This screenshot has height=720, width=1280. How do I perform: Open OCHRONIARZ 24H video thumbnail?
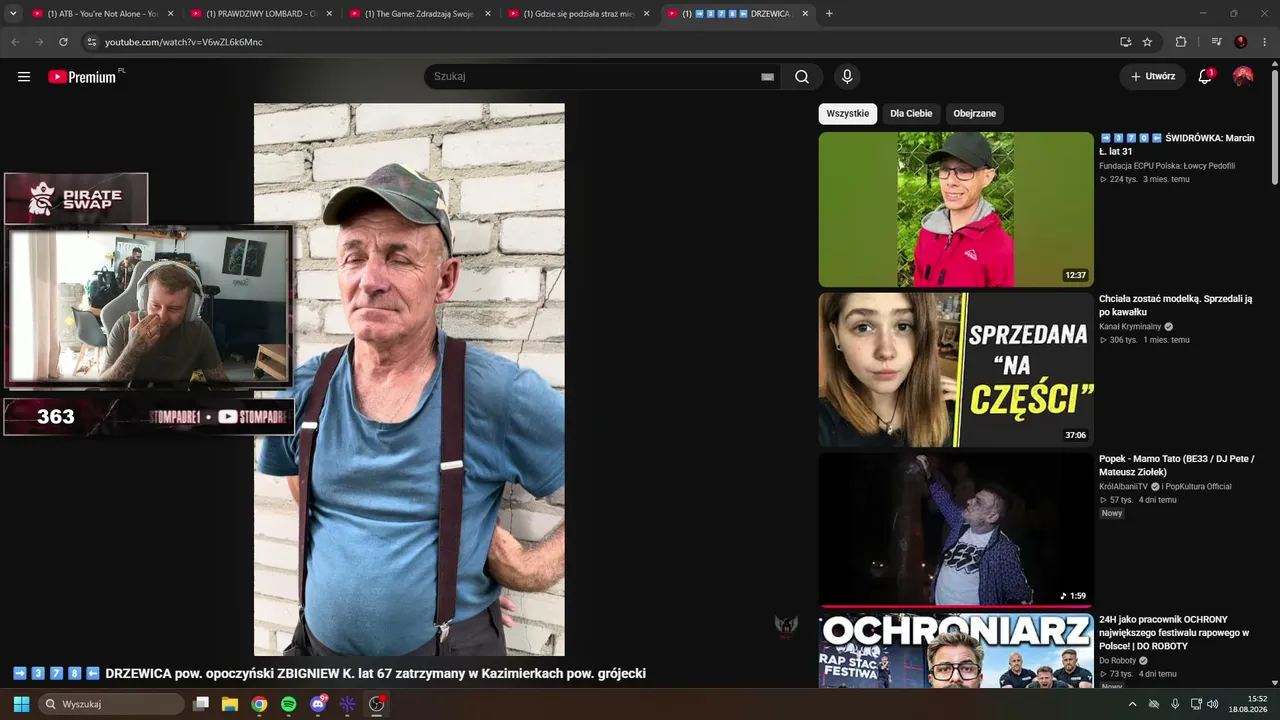coord(956,651)
